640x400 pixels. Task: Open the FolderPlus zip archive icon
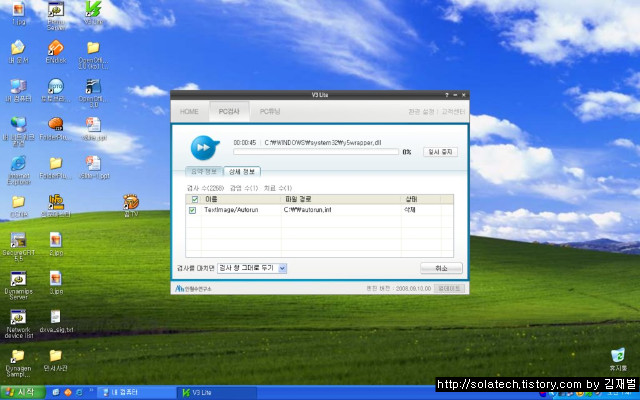click(x=56, y=129)
